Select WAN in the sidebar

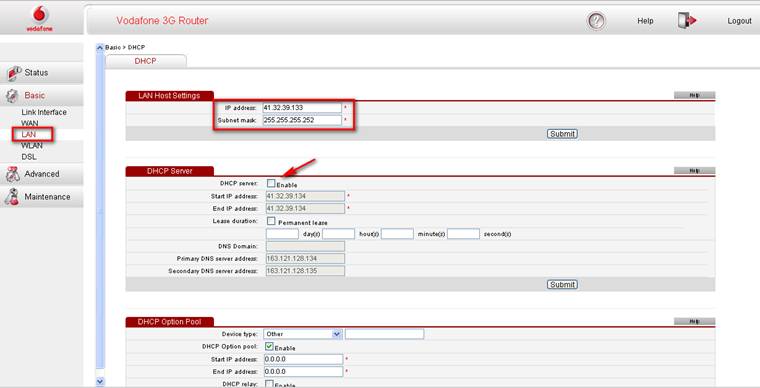click(30, 124)
